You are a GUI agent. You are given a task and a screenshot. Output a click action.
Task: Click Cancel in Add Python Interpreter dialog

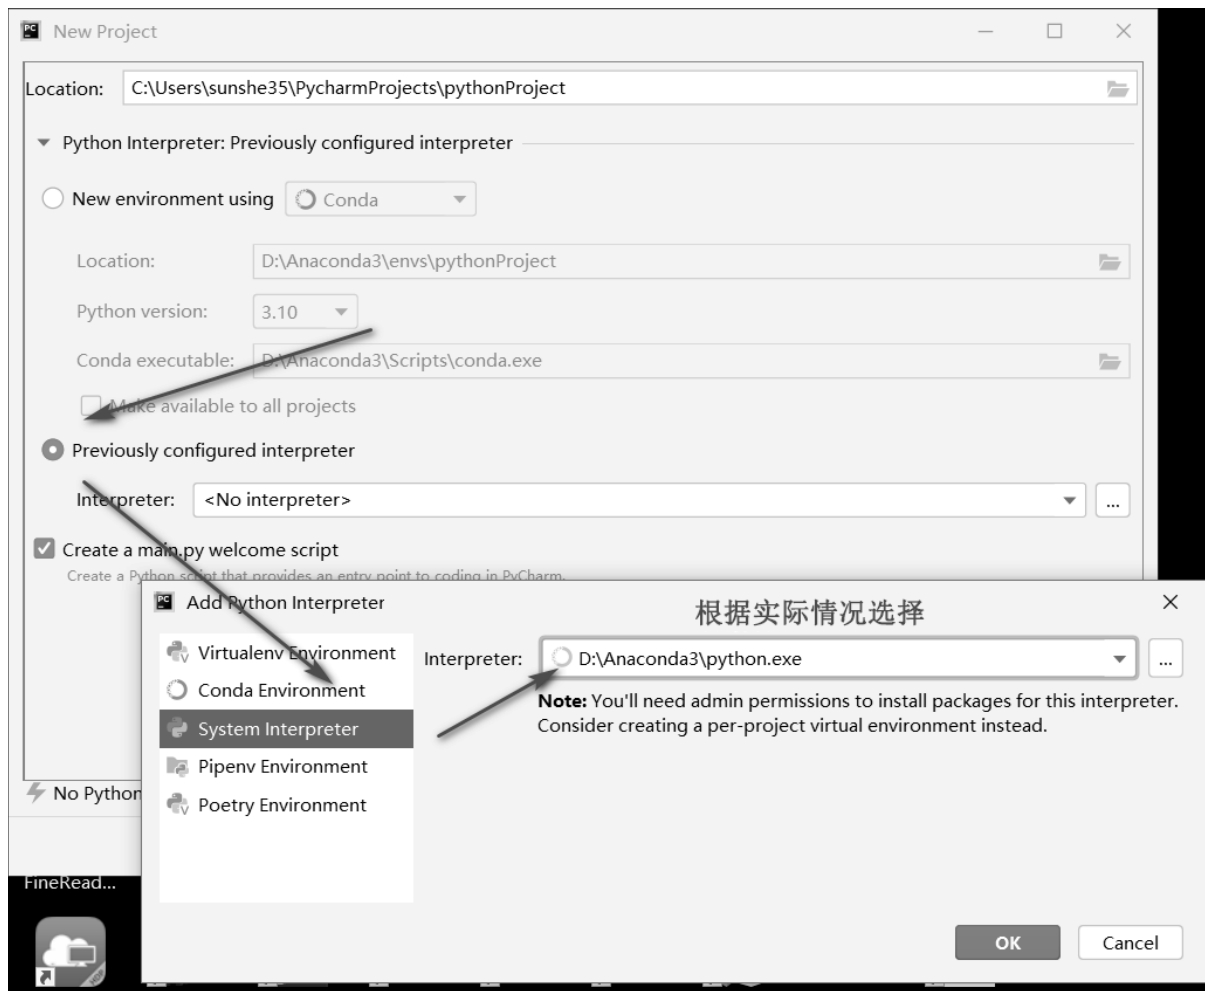click(x=1130, y=942)
